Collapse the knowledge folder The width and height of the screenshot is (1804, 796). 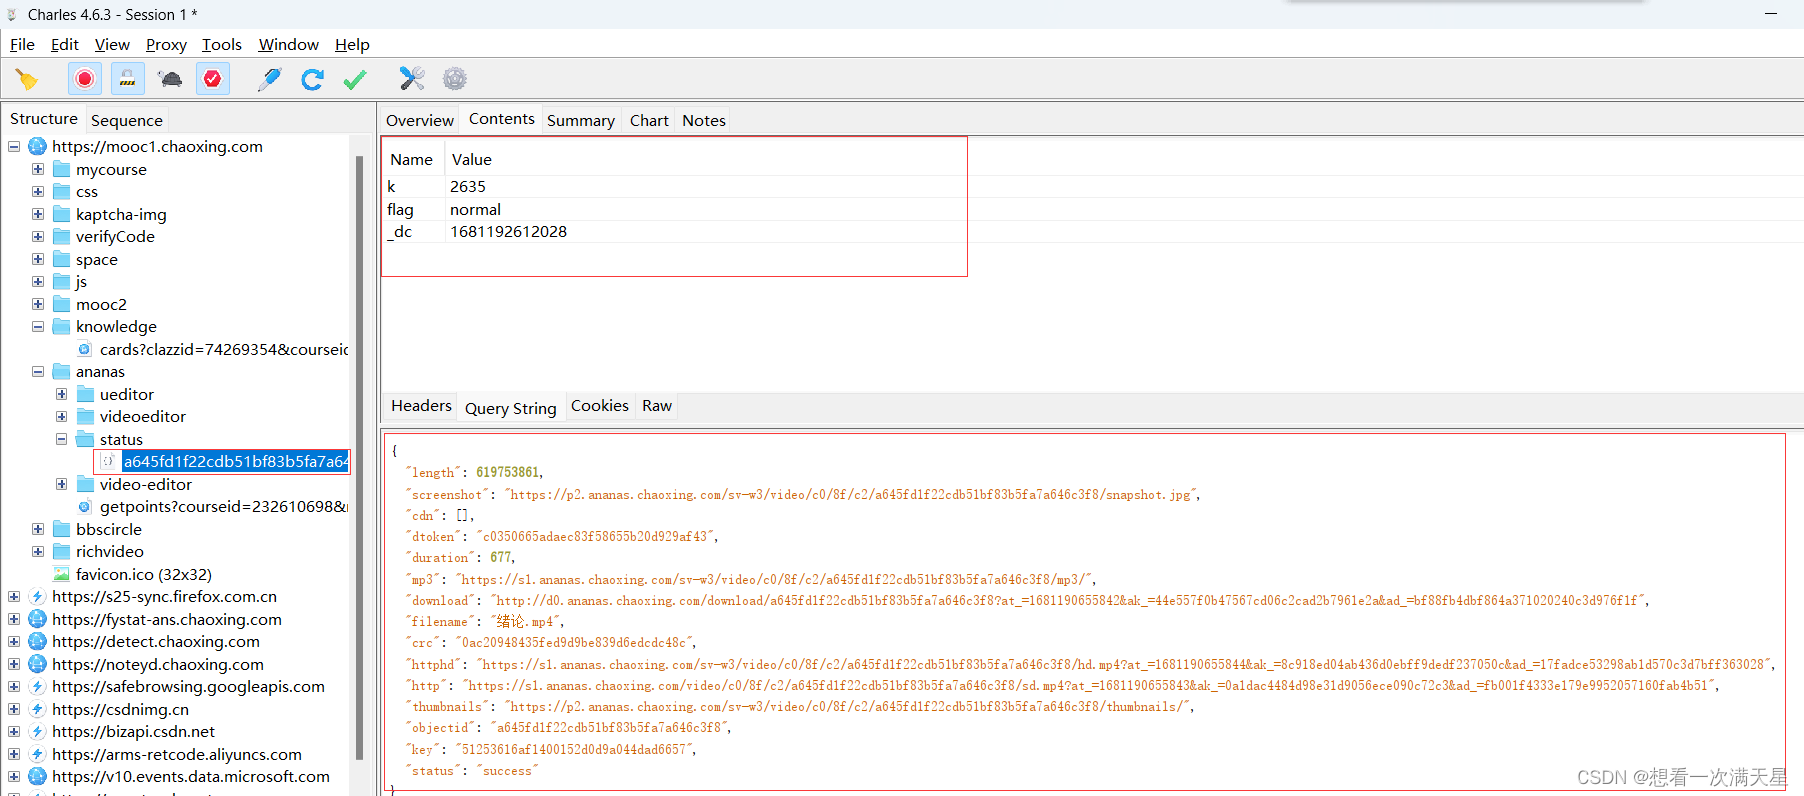(x=38, y=326)
